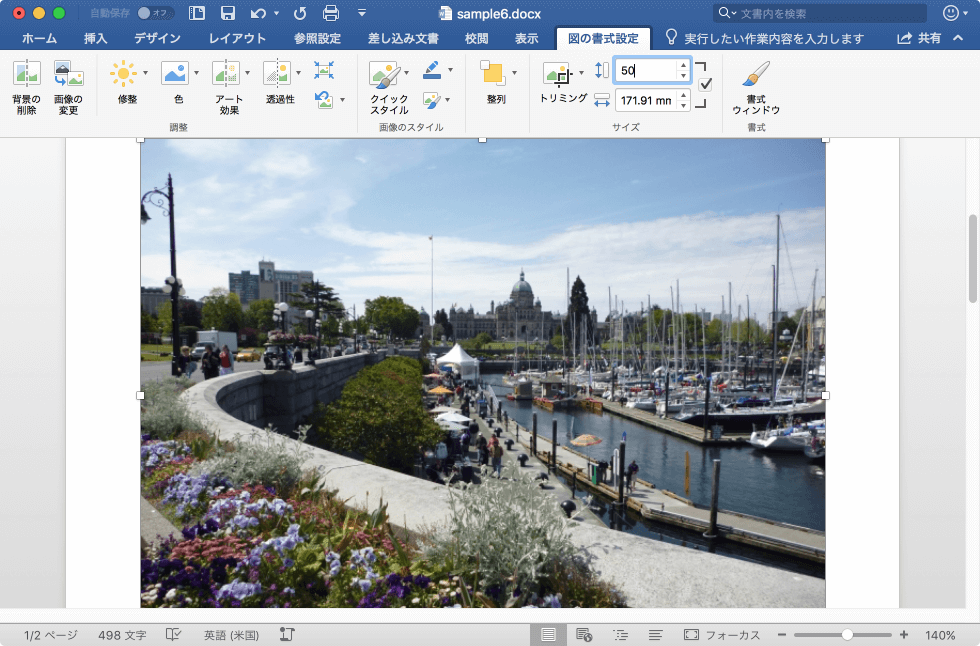The image size is (980, 646).
Task: Click the Arrange (整列) icon
Action: 492,74
